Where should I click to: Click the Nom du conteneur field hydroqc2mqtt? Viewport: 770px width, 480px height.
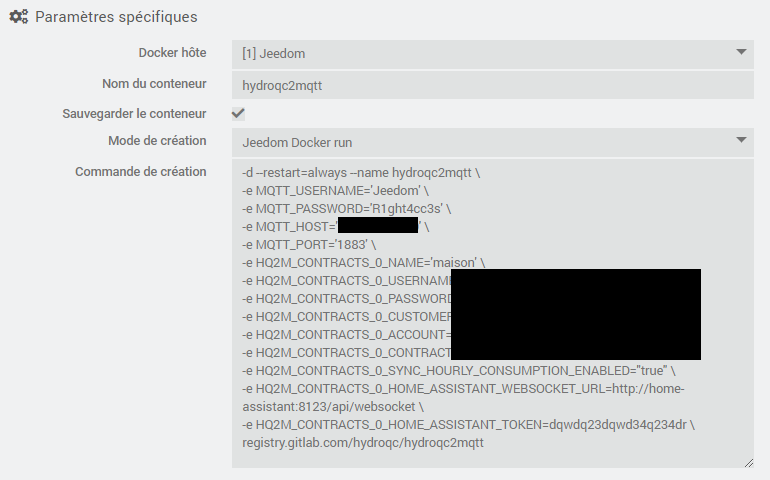pos(493,85)
